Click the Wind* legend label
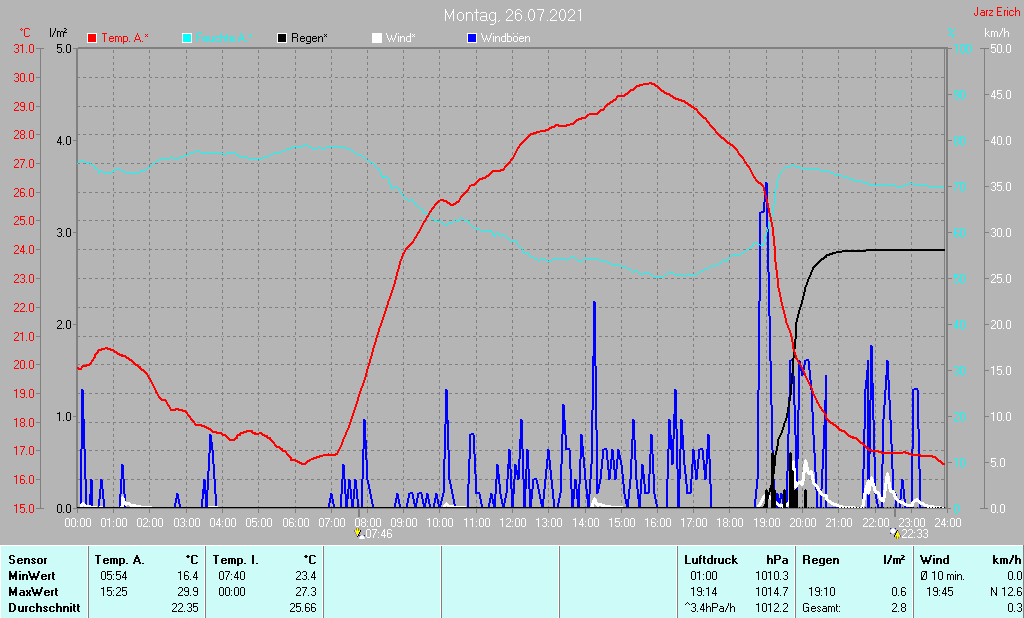1024x618 pixels. coord(400,38)
